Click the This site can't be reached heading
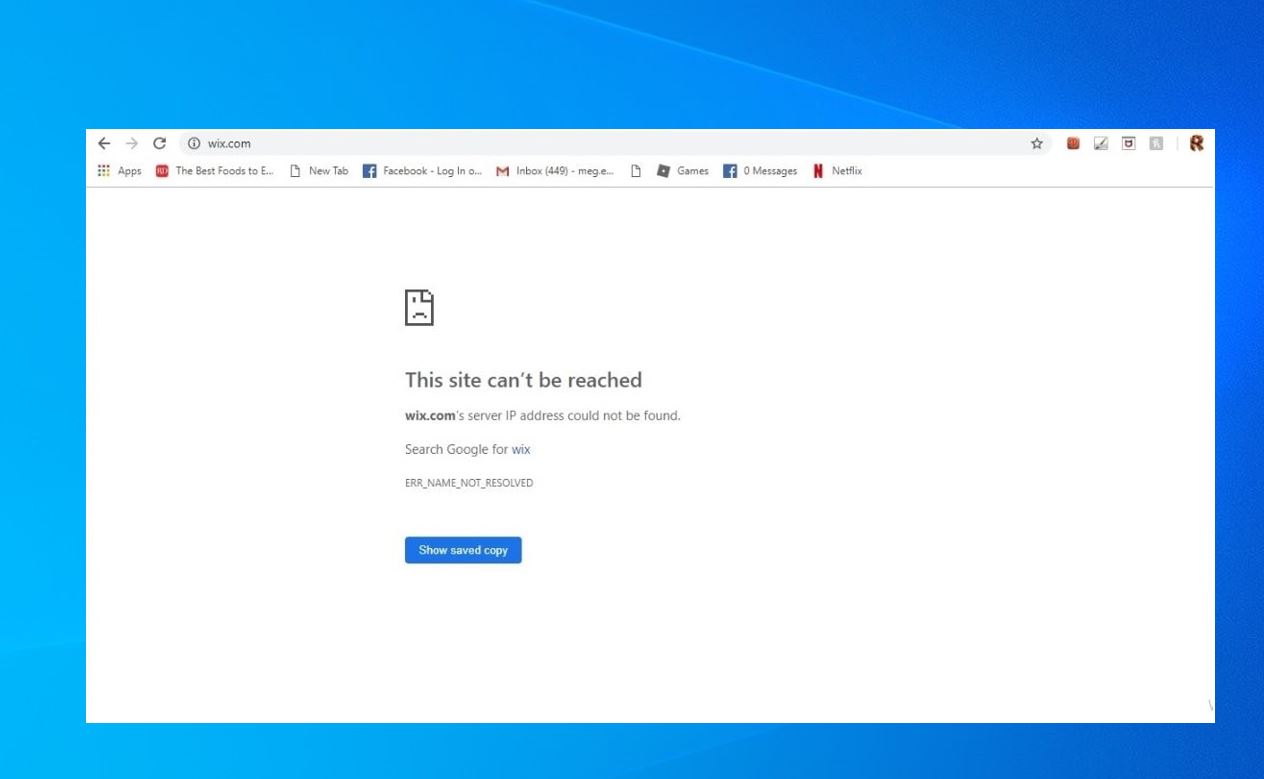The width and height of the screenshot is (1264, 779). click(523, 380)
